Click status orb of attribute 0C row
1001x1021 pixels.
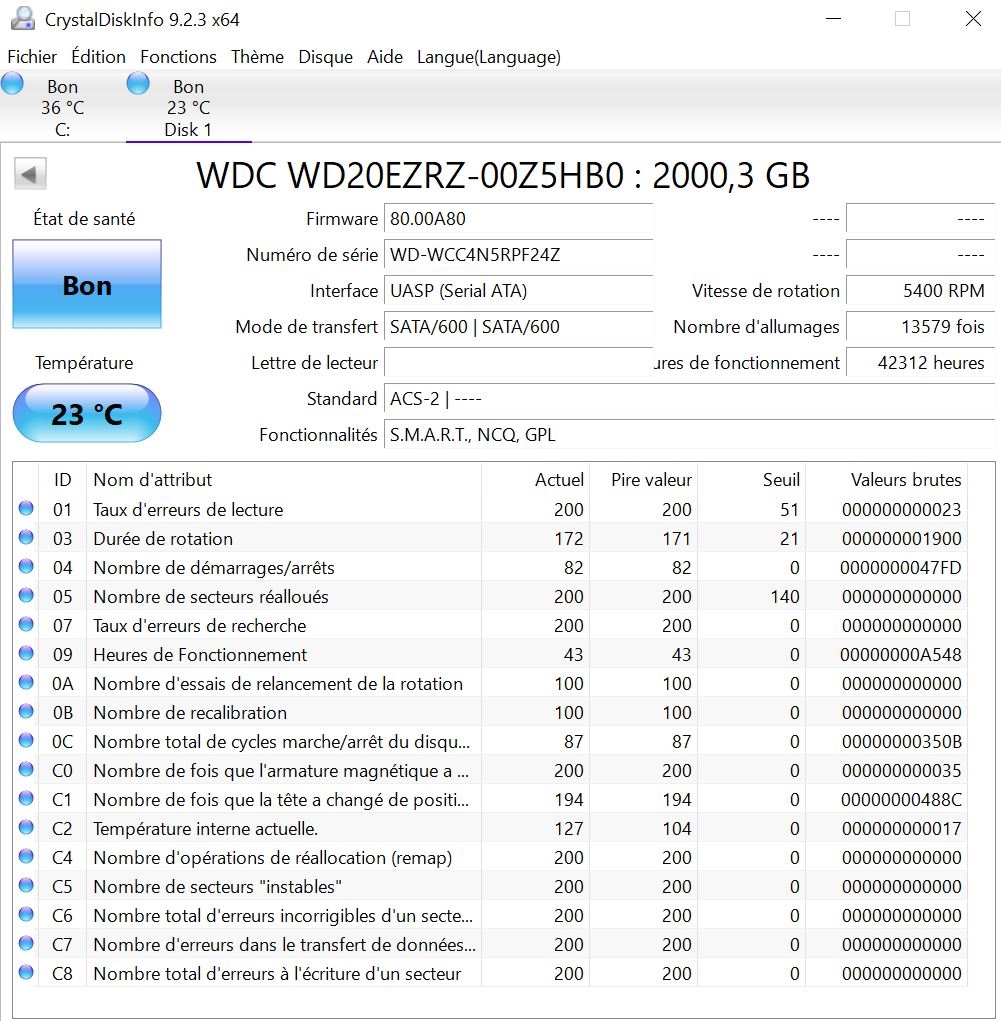coord(26,740)
